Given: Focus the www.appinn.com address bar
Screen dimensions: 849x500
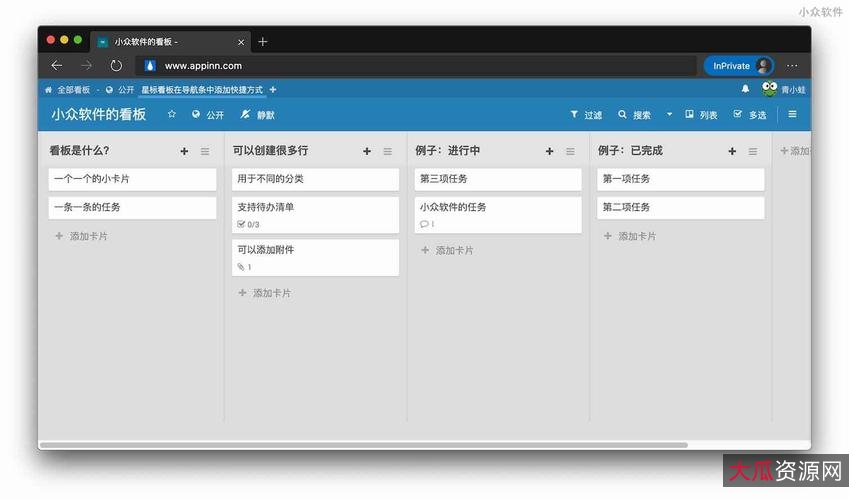Looking at the screenshot, I should click(416, 66).
